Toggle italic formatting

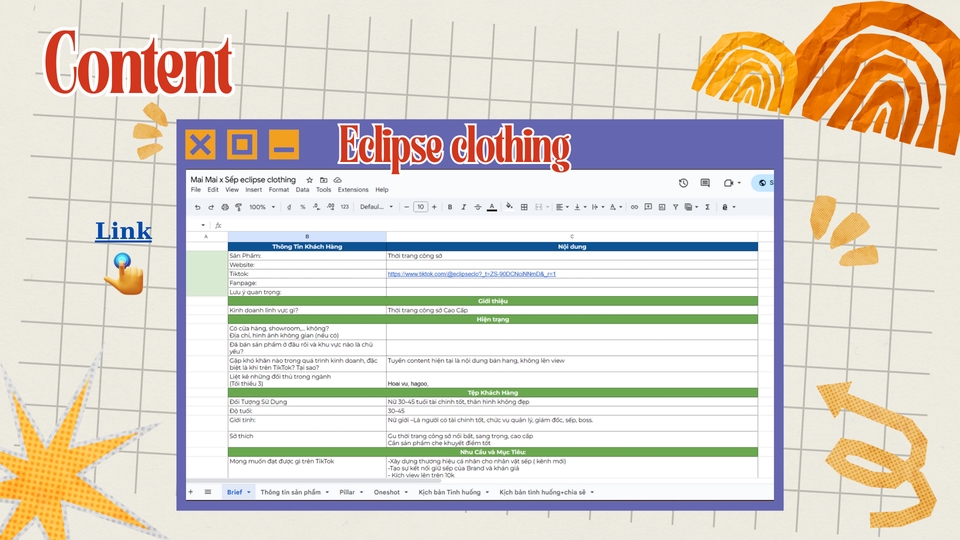(x=463, y=207)
